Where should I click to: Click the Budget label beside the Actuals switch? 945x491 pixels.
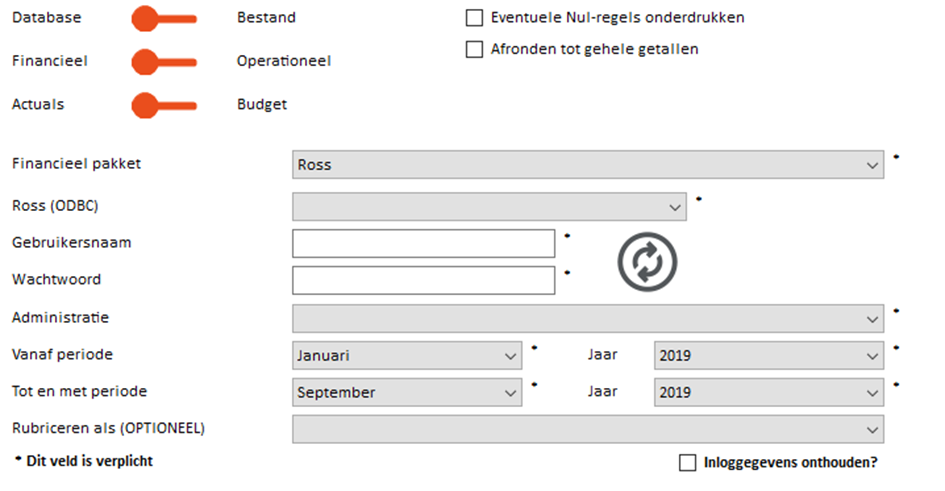pos(262,104)
